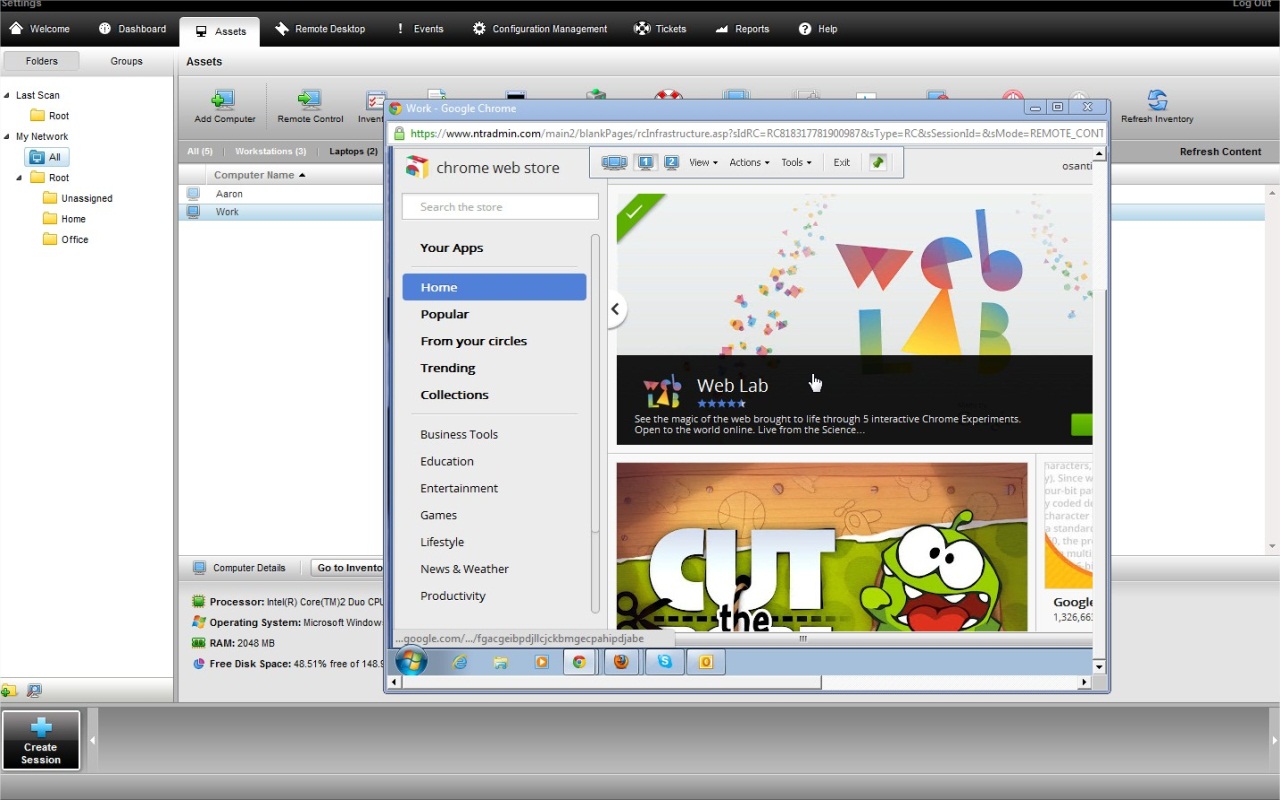Select the Office folder in tree
This screenshot has height=800, width=1280.
(65, 240)
